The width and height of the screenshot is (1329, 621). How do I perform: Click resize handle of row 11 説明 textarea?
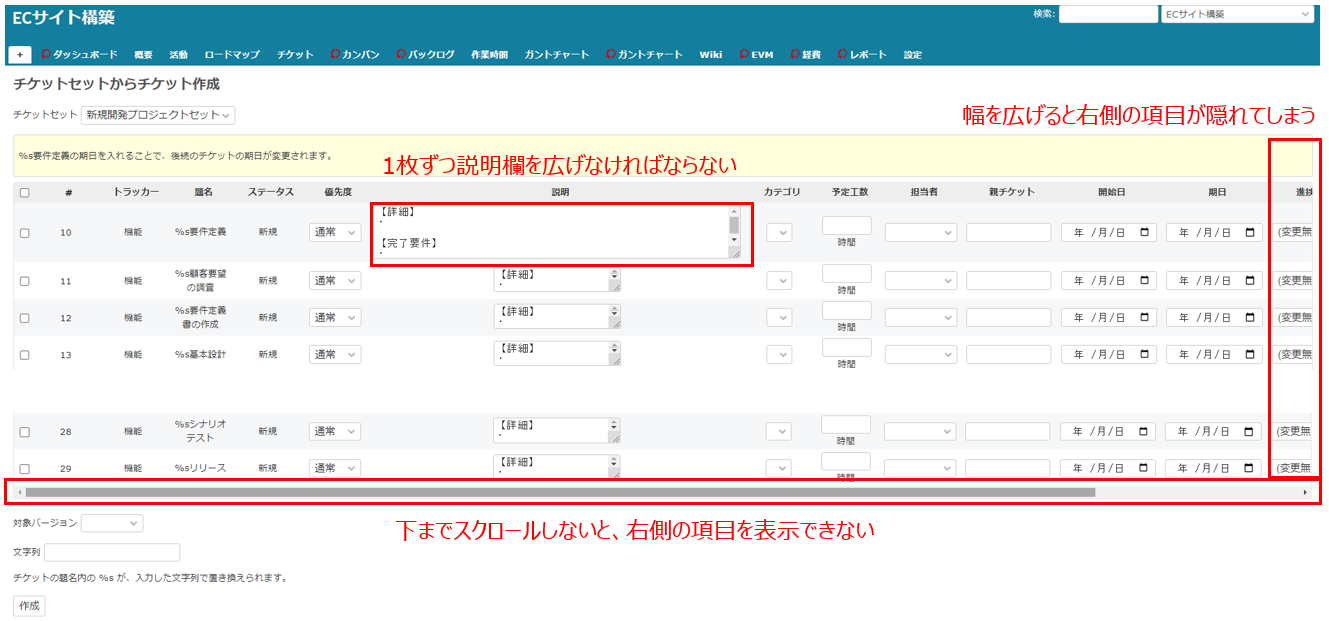click(615, 287)
